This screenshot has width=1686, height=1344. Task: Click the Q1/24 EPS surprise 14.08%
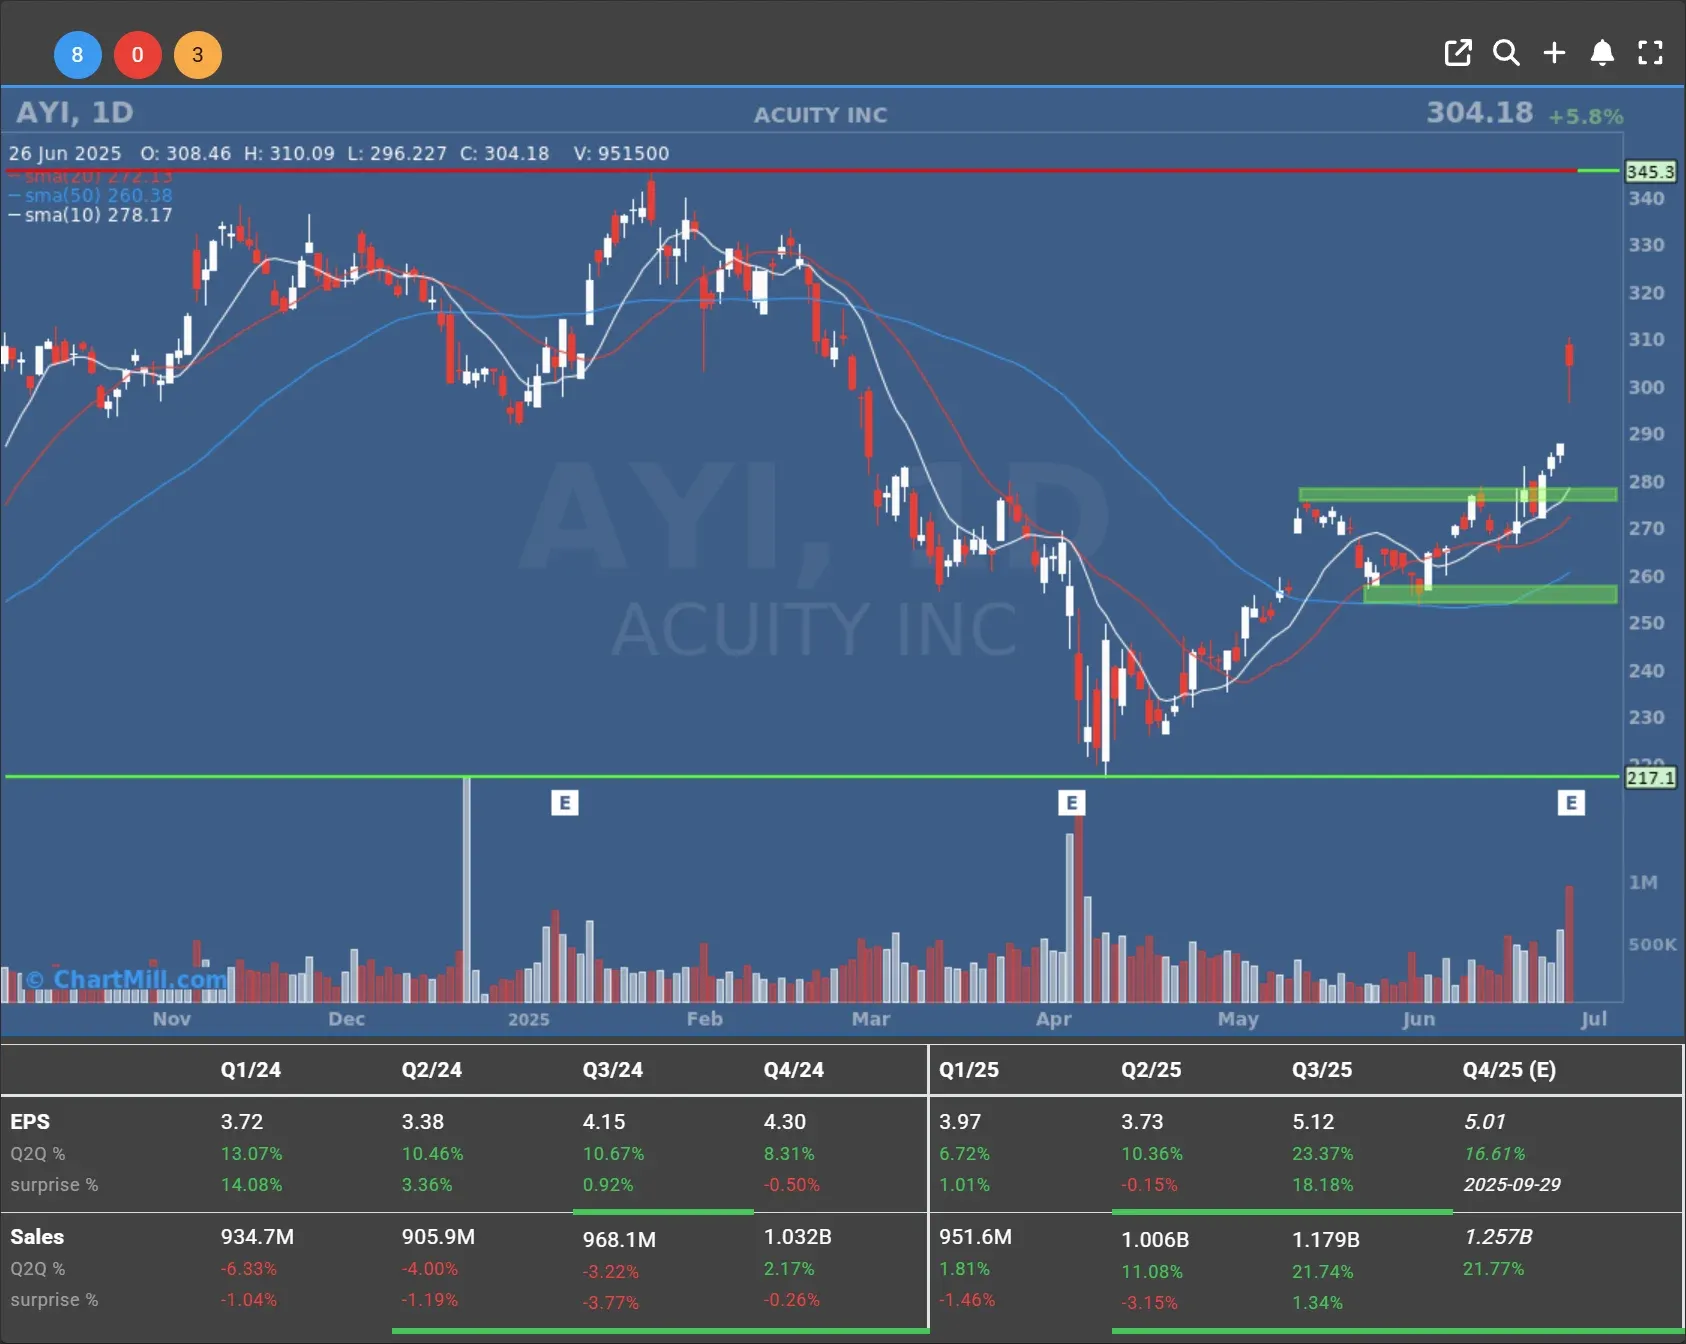(252, 1185)
